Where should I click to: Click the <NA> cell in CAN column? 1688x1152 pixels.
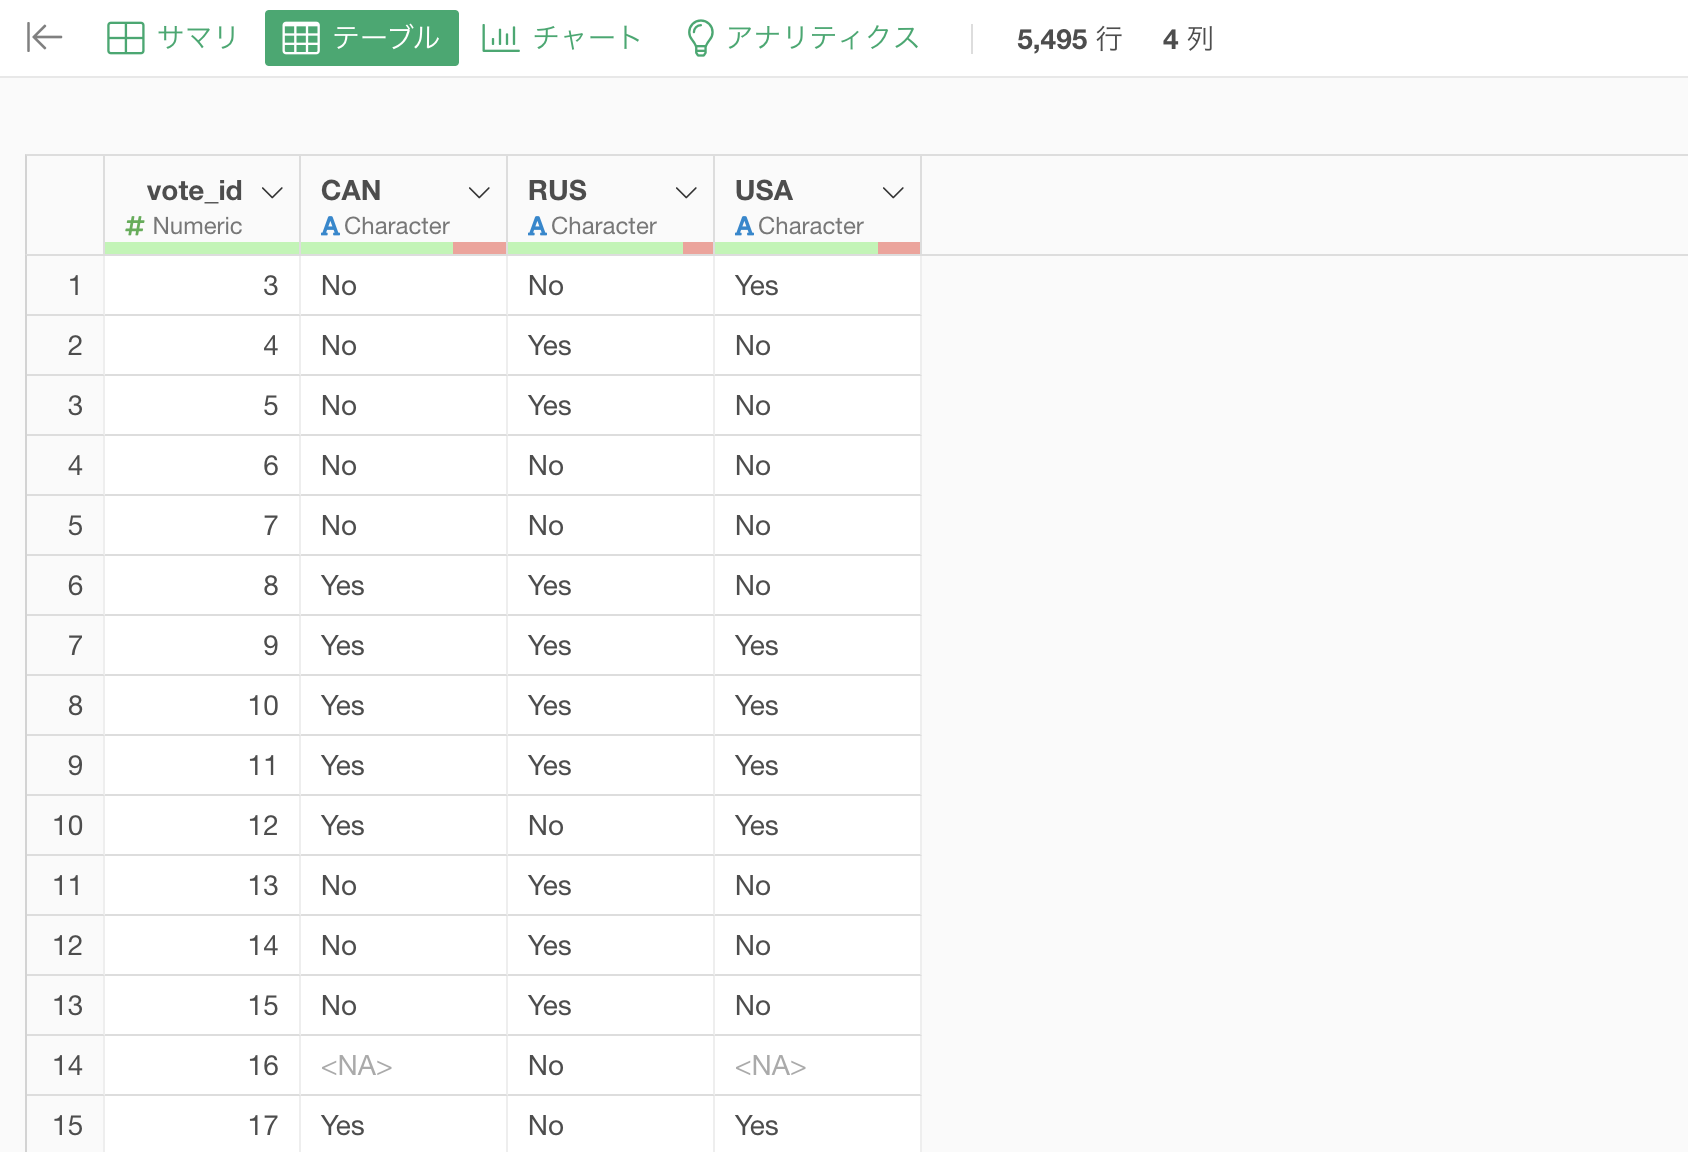click(404, 1066)
